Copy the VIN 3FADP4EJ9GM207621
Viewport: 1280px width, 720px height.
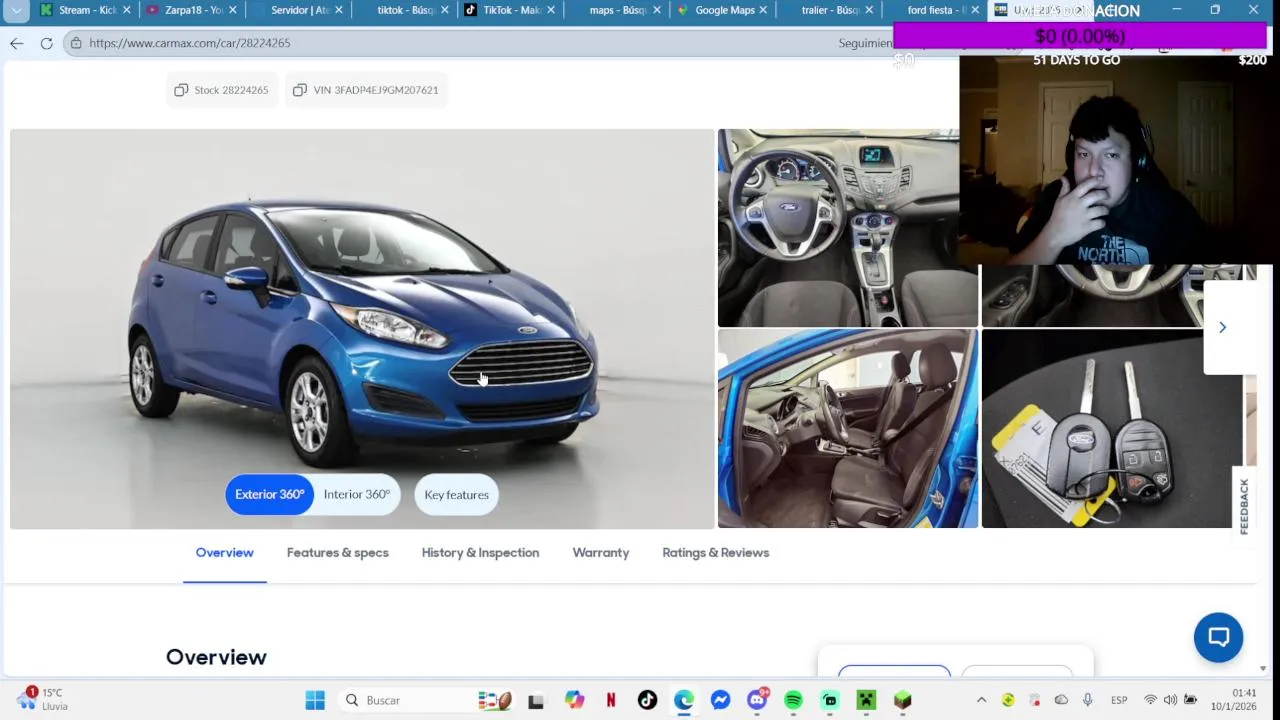point(365,90)
